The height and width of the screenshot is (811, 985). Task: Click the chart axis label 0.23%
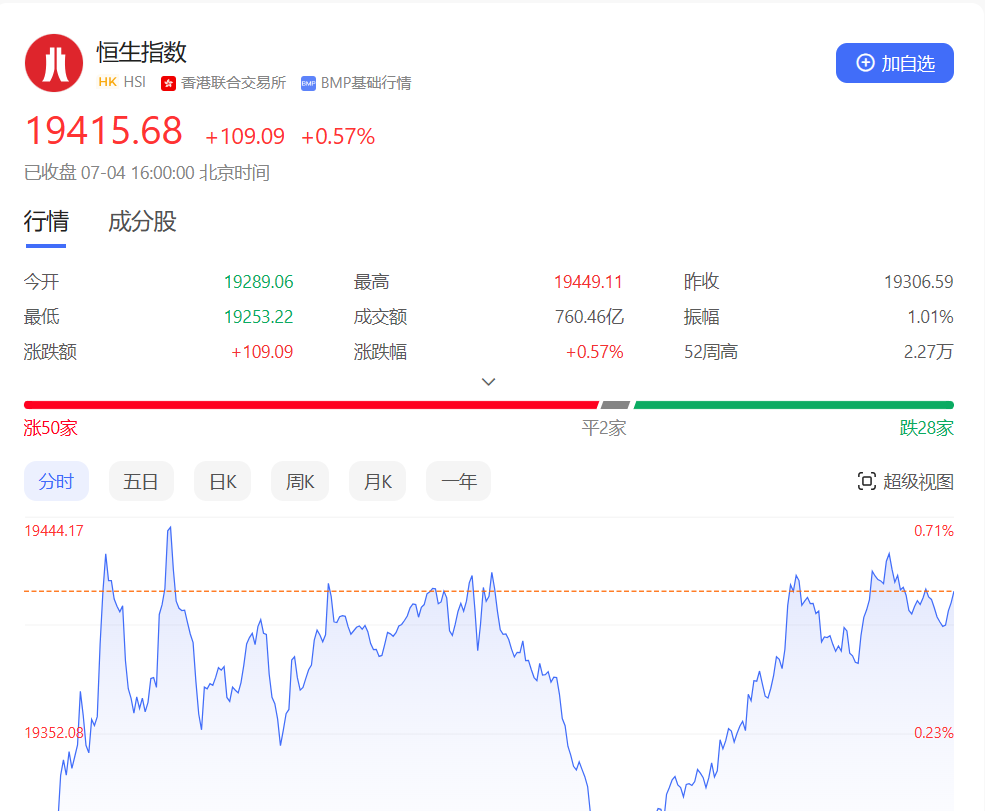click(933, 733)
